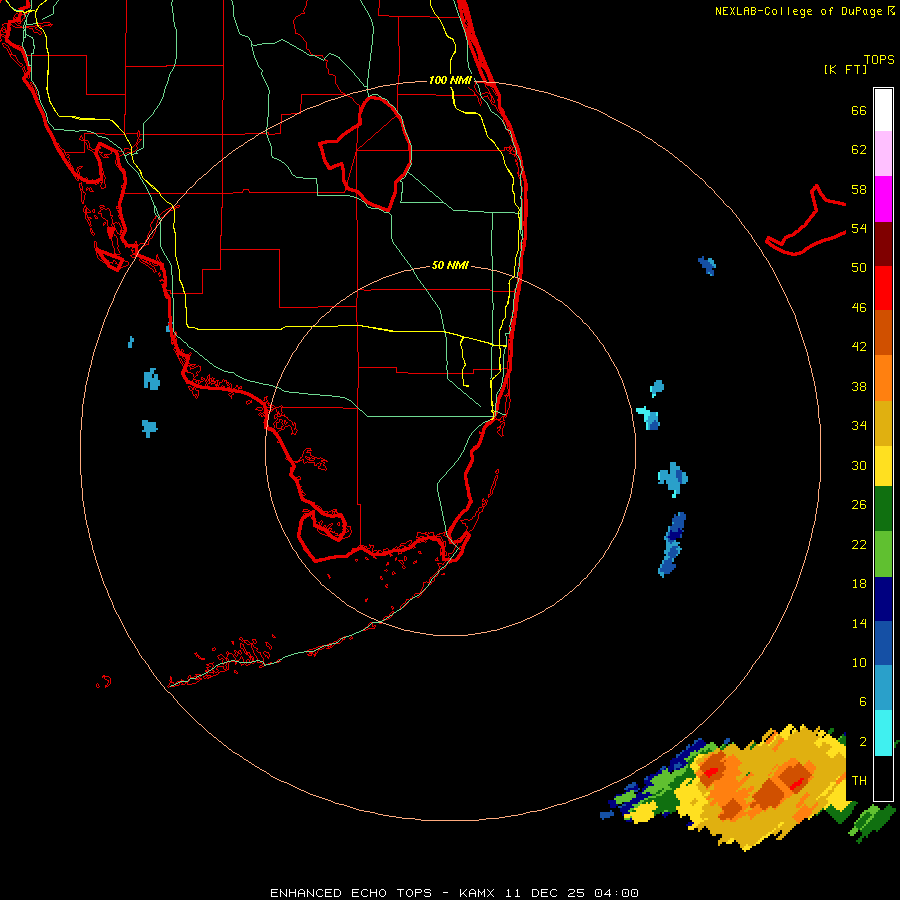900x900 pixels.
Task: Select the white 66 kft legend swatch
Action: (883, 110)
